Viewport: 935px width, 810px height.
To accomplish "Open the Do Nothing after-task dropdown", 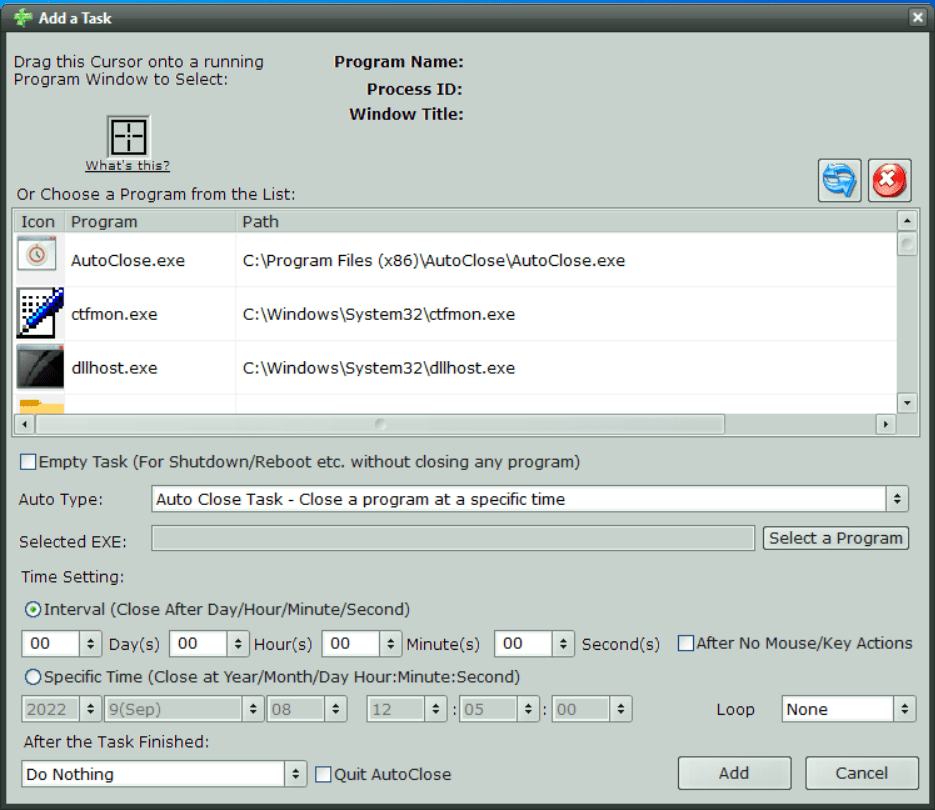I will click(164, 774).
